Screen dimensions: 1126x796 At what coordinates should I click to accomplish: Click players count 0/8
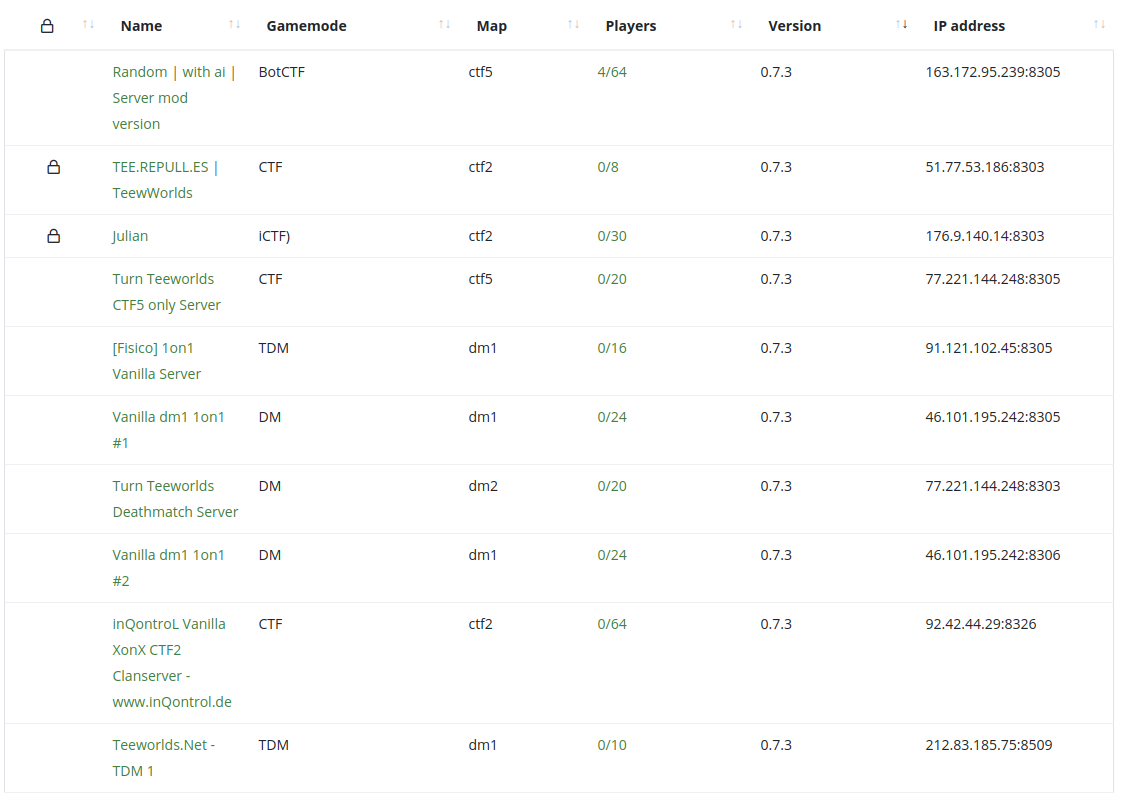coord(608,167)
